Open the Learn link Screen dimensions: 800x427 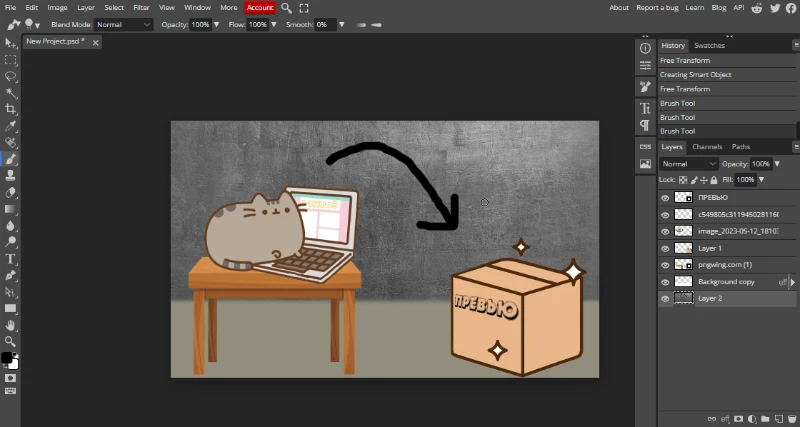coord(695,8)
